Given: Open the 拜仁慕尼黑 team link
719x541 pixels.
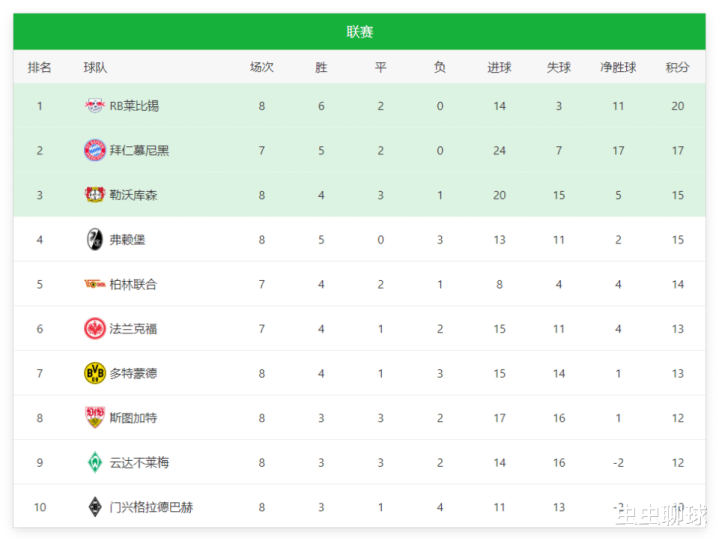Looking at the screenshot, I should click(x=139, y=150).
